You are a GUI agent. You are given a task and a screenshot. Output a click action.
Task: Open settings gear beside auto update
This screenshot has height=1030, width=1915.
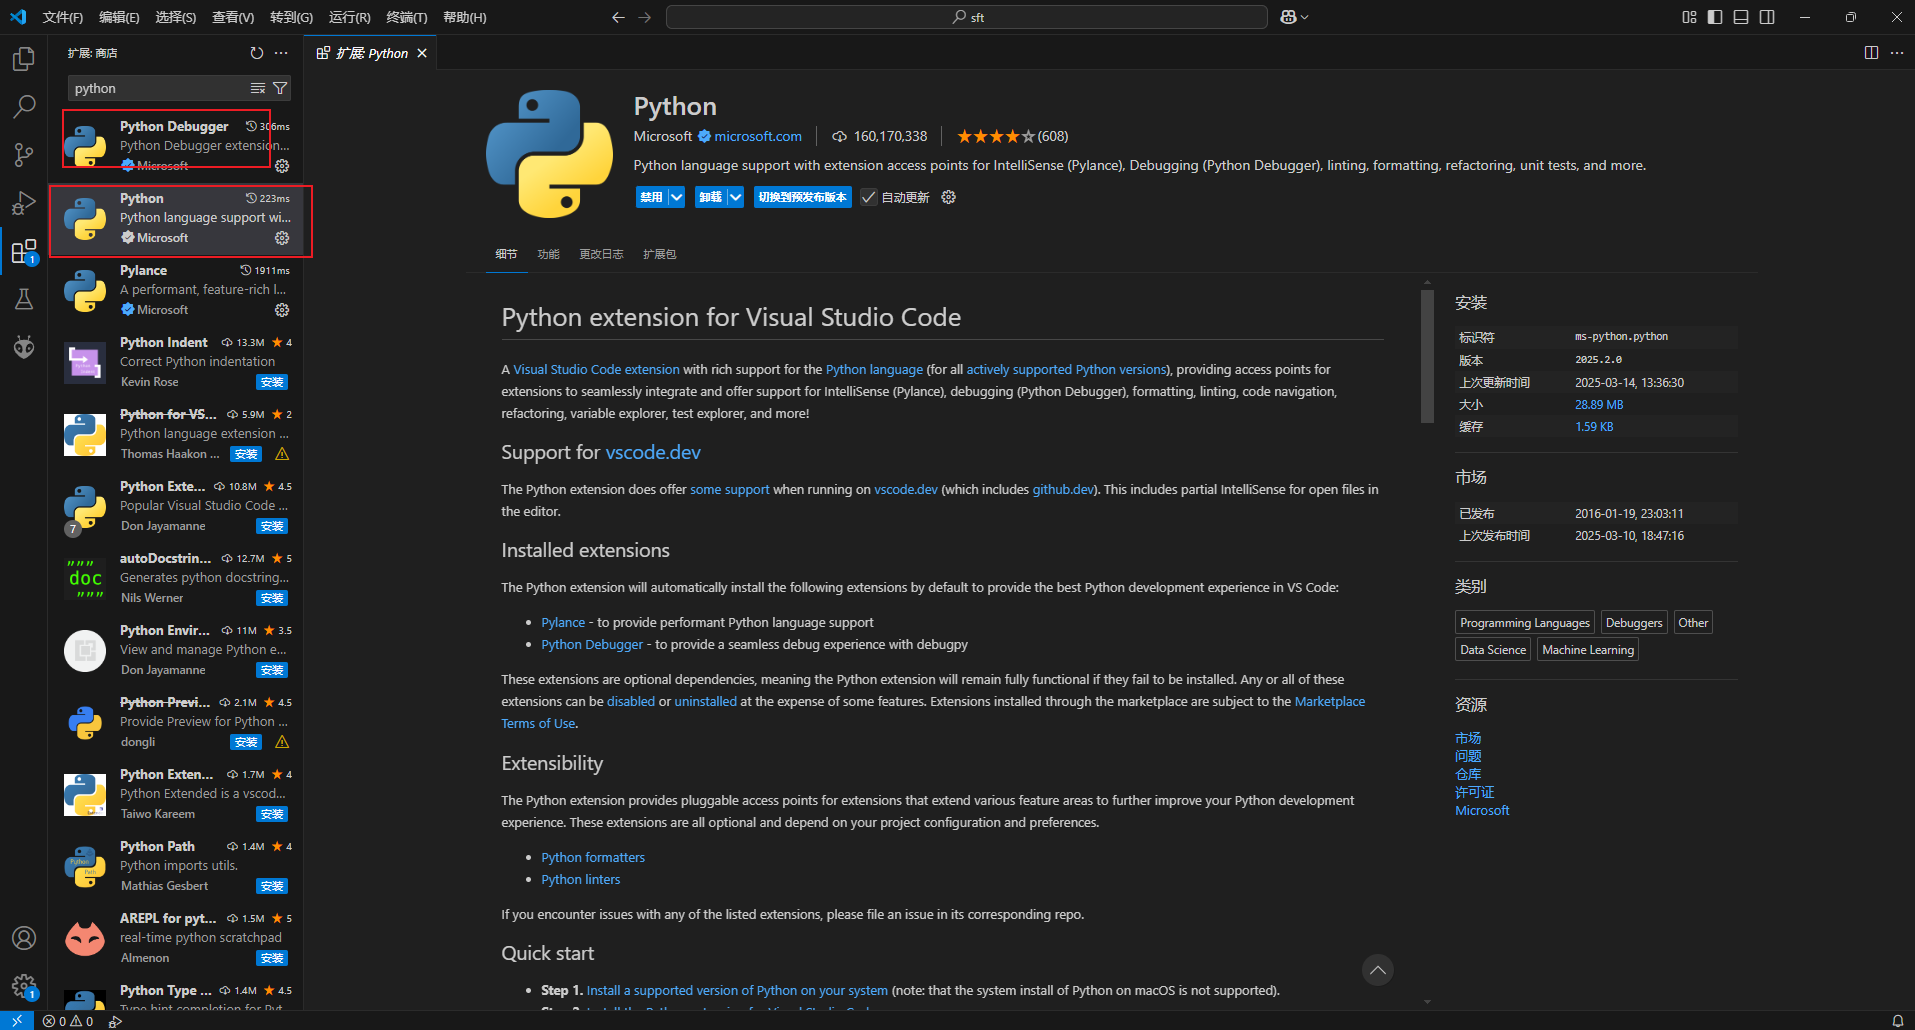(949, 197)
